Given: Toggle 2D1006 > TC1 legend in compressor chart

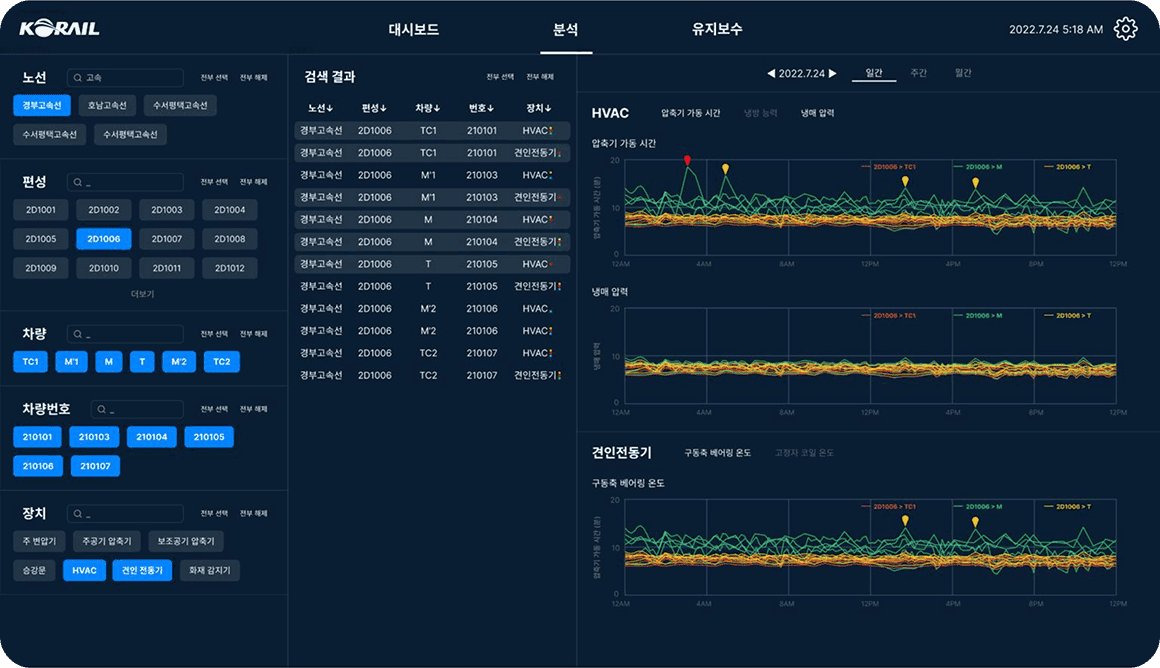Looking at the screenshot, I should pyautogui.click(x=888, y=167).
